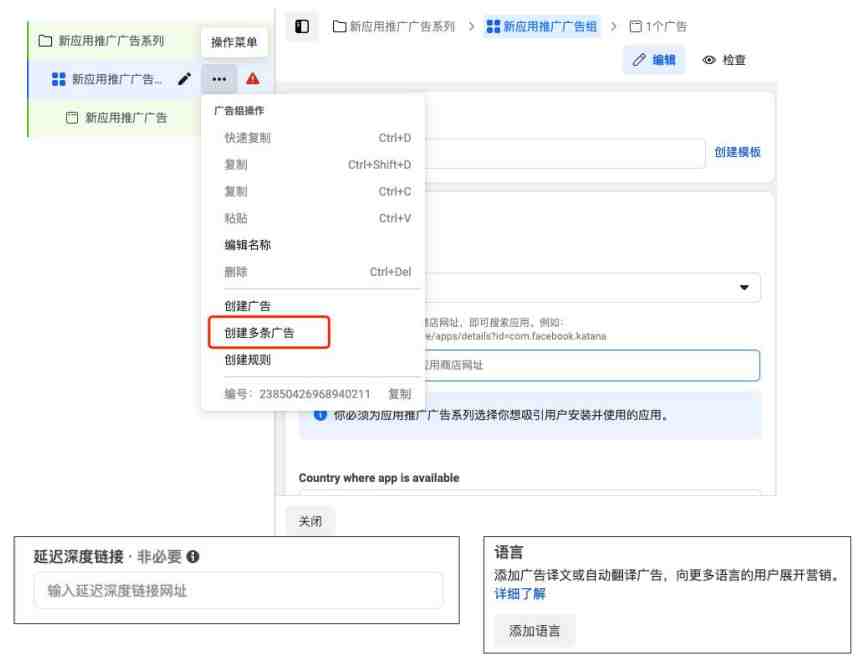Click the 创建模板 link
866x656 pixels.
737,152
